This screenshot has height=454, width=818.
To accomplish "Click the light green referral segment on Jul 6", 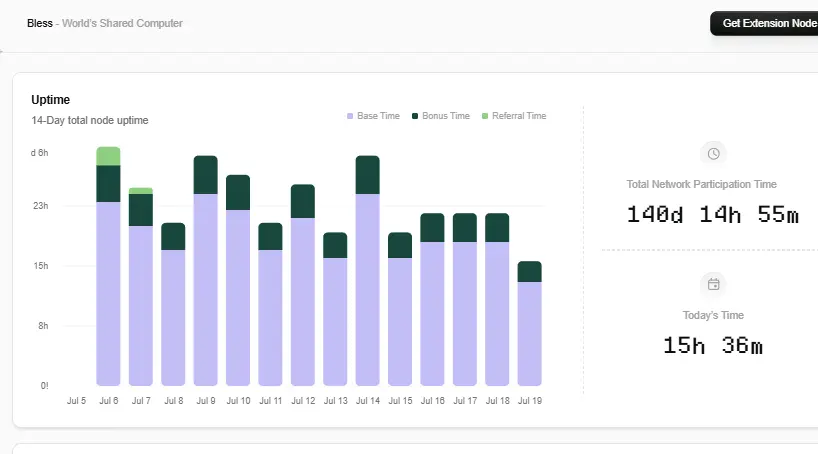I will click(109, 156).
